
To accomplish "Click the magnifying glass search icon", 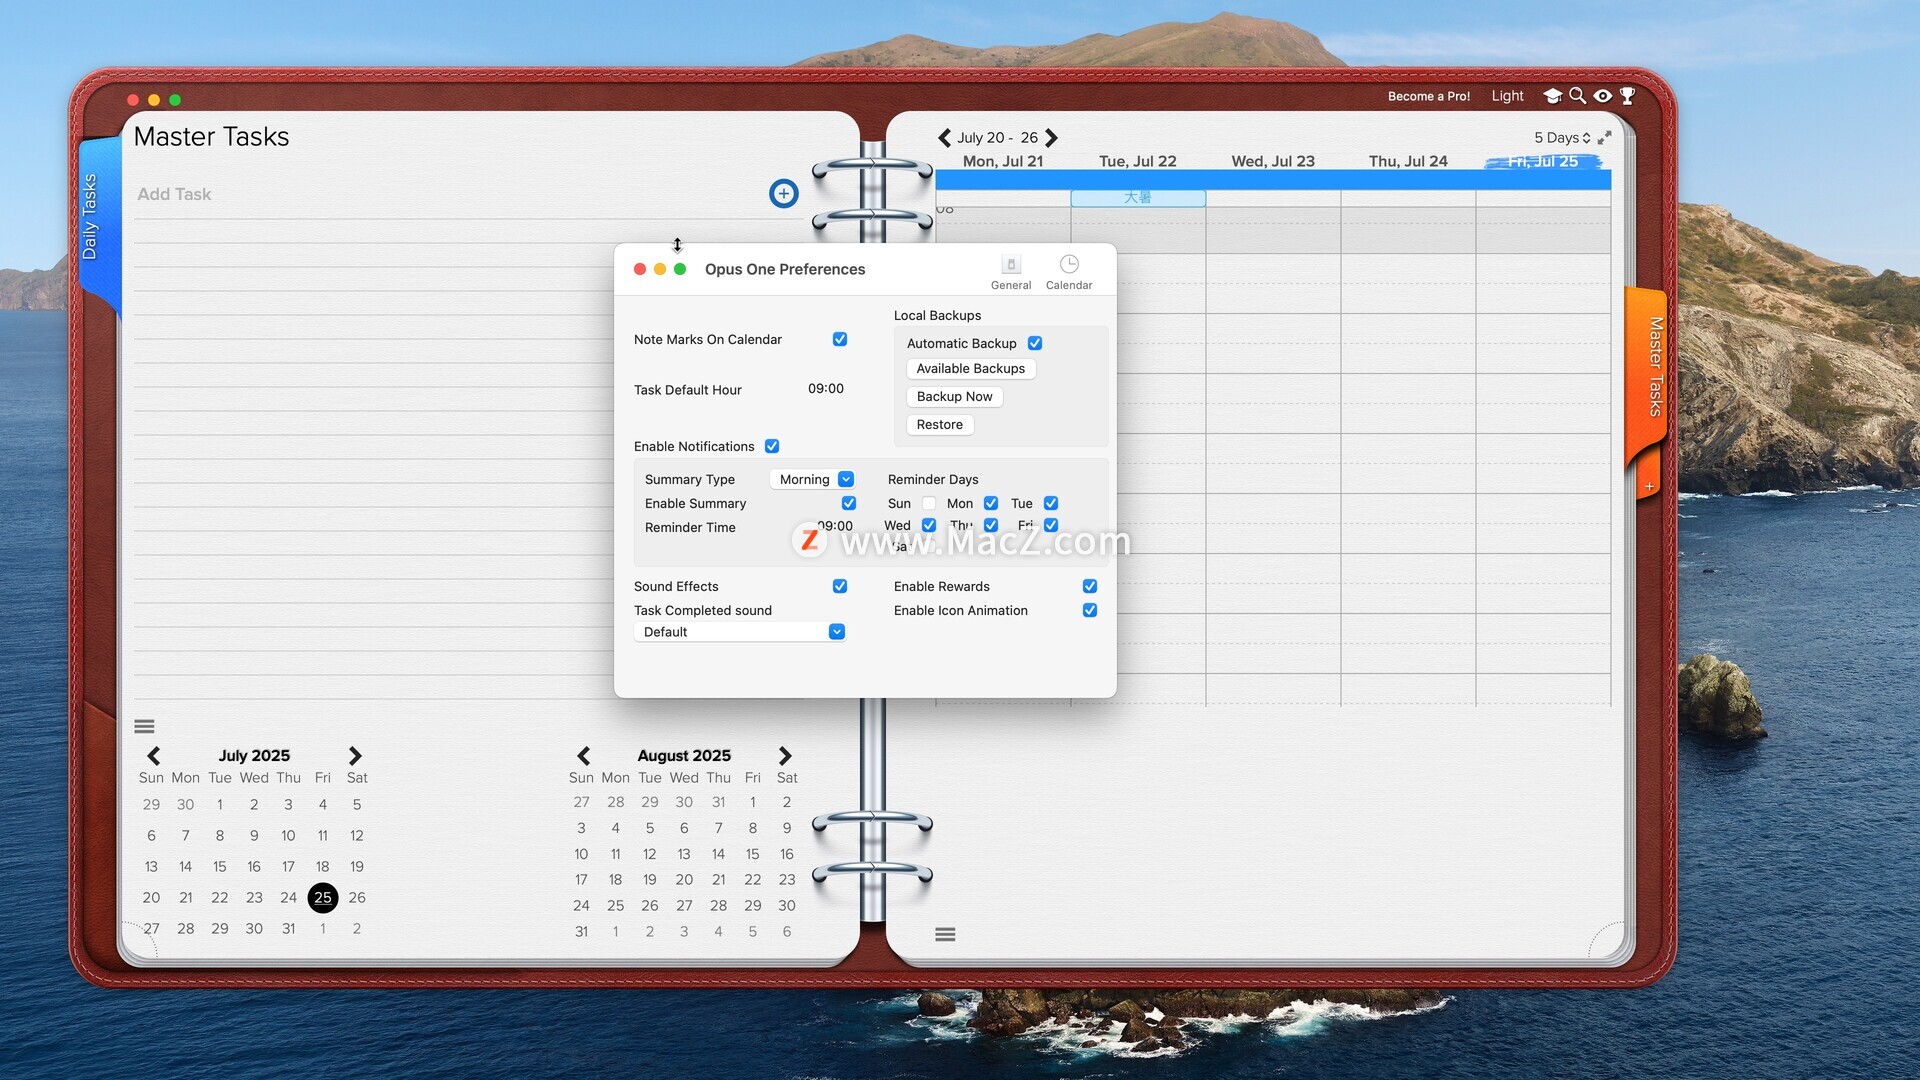I will click(1577, 96).
